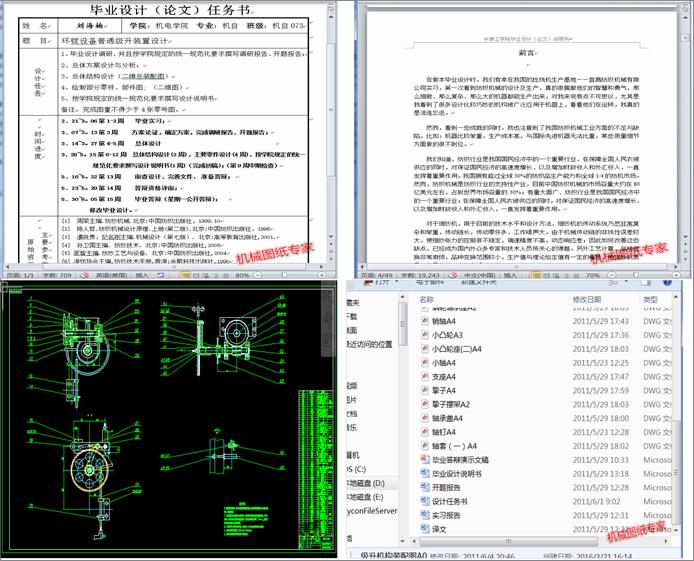Select 轴套(一)A4 file name
The image size is (694, 561).
(x=455, y=446)
